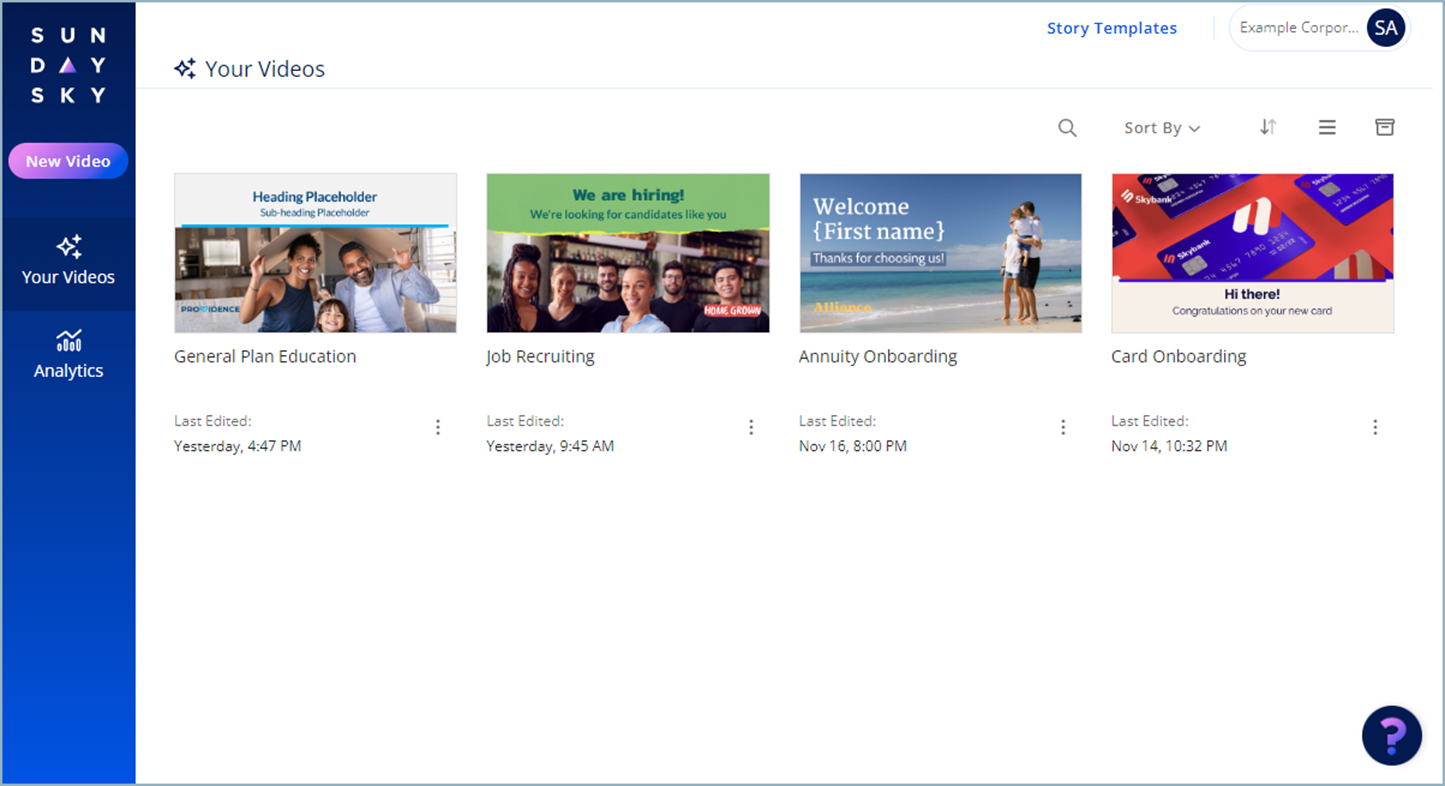Open the Card Onboarding three-dot menu

pyautogui.click(x=1375, y=427)
